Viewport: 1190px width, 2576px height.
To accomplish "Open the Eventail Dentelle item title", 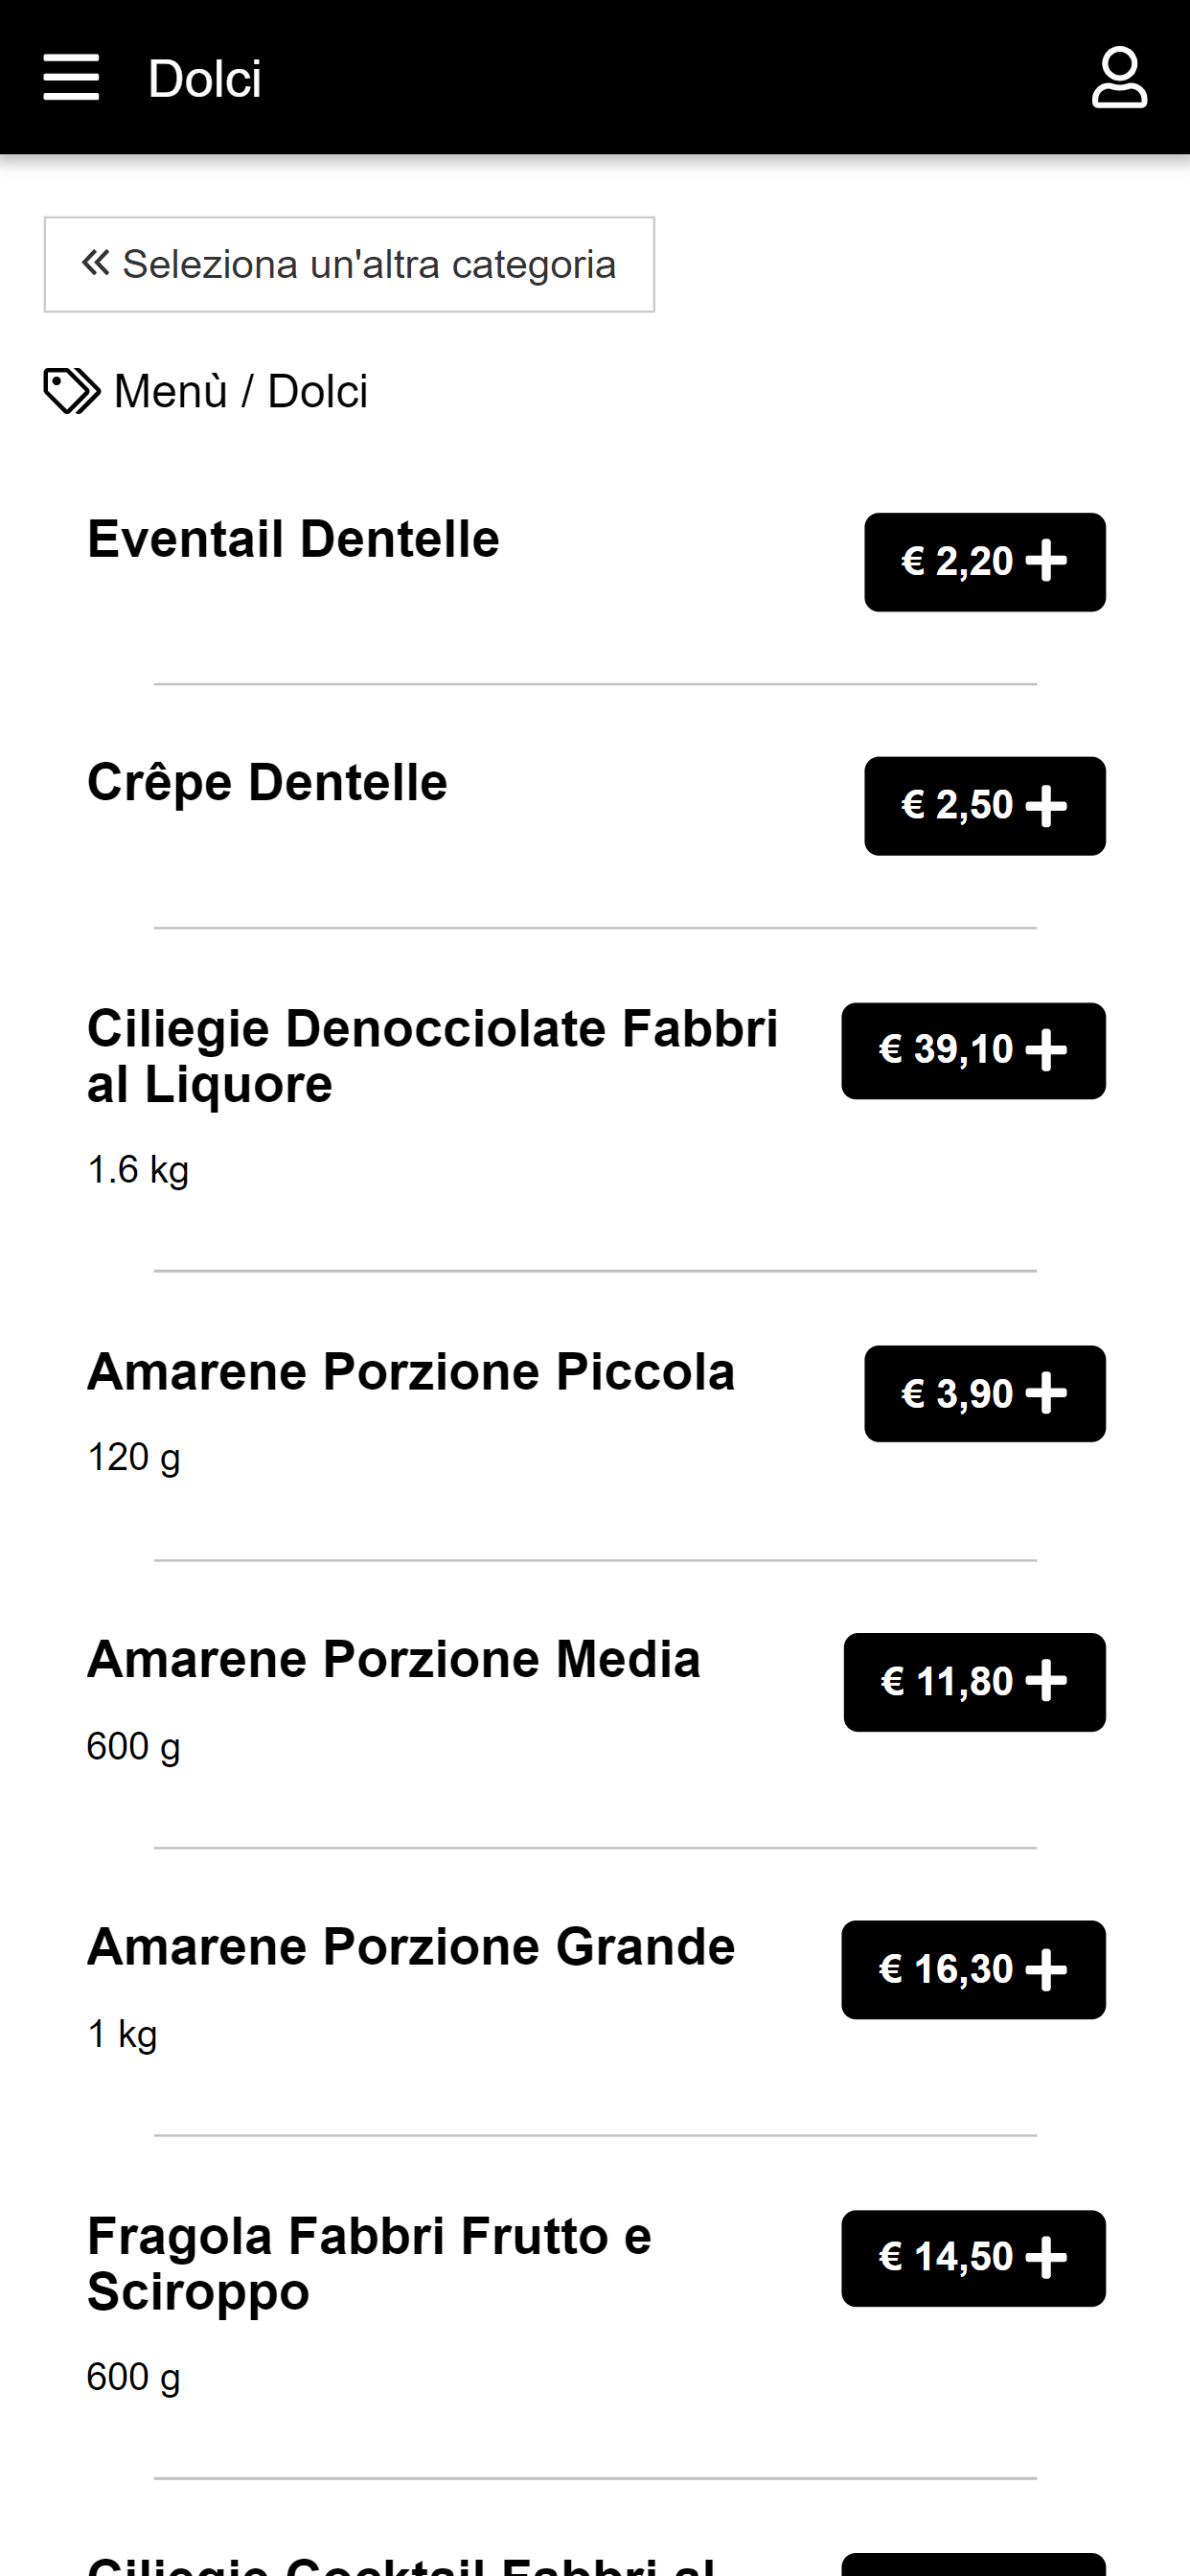I will [293, 539].
